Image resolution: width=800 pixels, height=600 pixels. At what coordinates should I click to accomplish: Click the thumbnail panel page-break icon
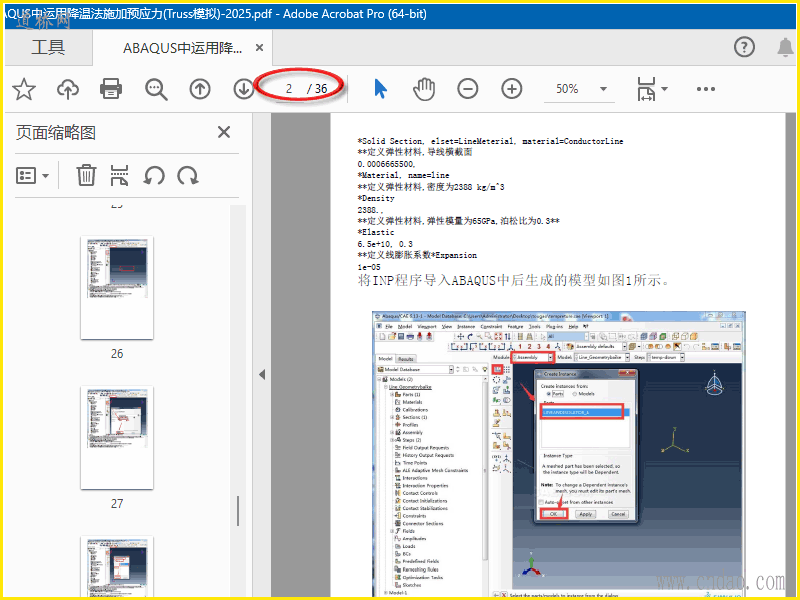[x=119, y=175]
